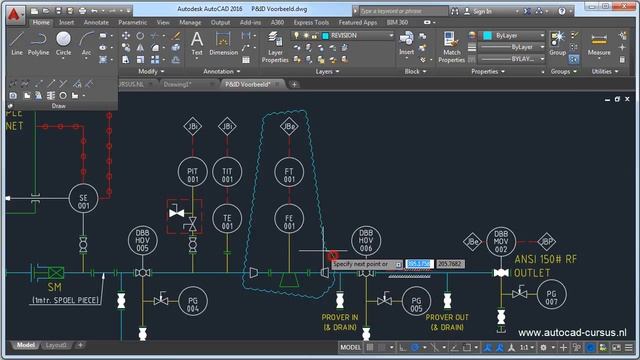Open the 1:1 annotation scale dropdown
This screenshot has height=360, width=640.
click(527, 347)
